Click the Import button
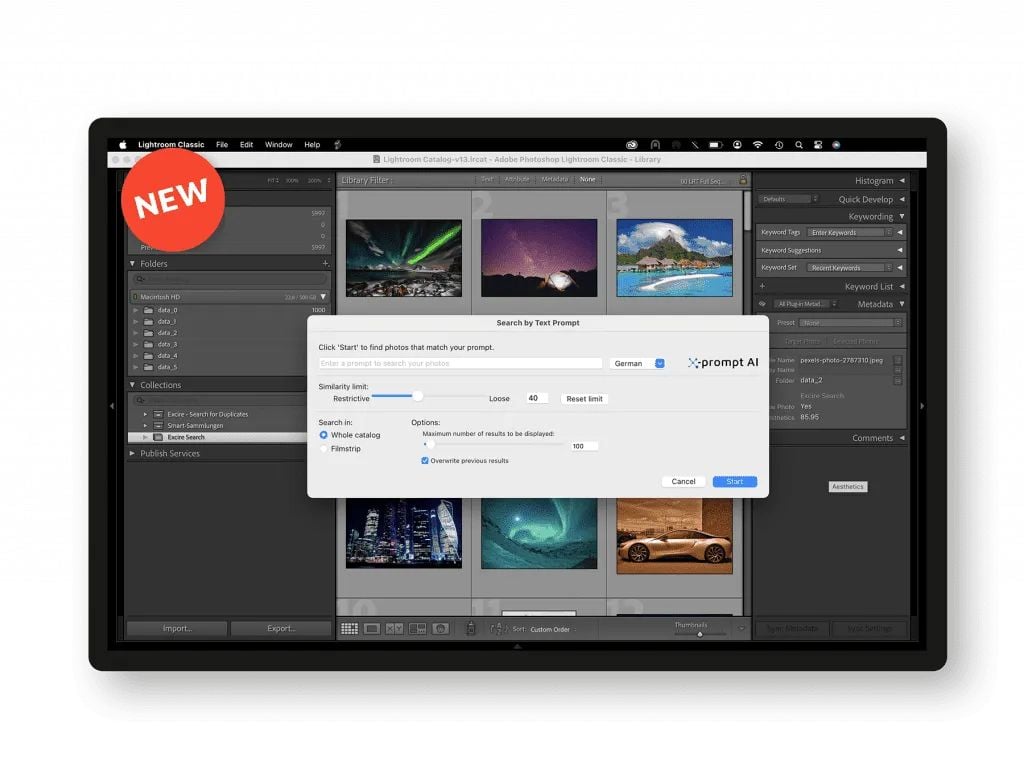 [x=177, y=628]
